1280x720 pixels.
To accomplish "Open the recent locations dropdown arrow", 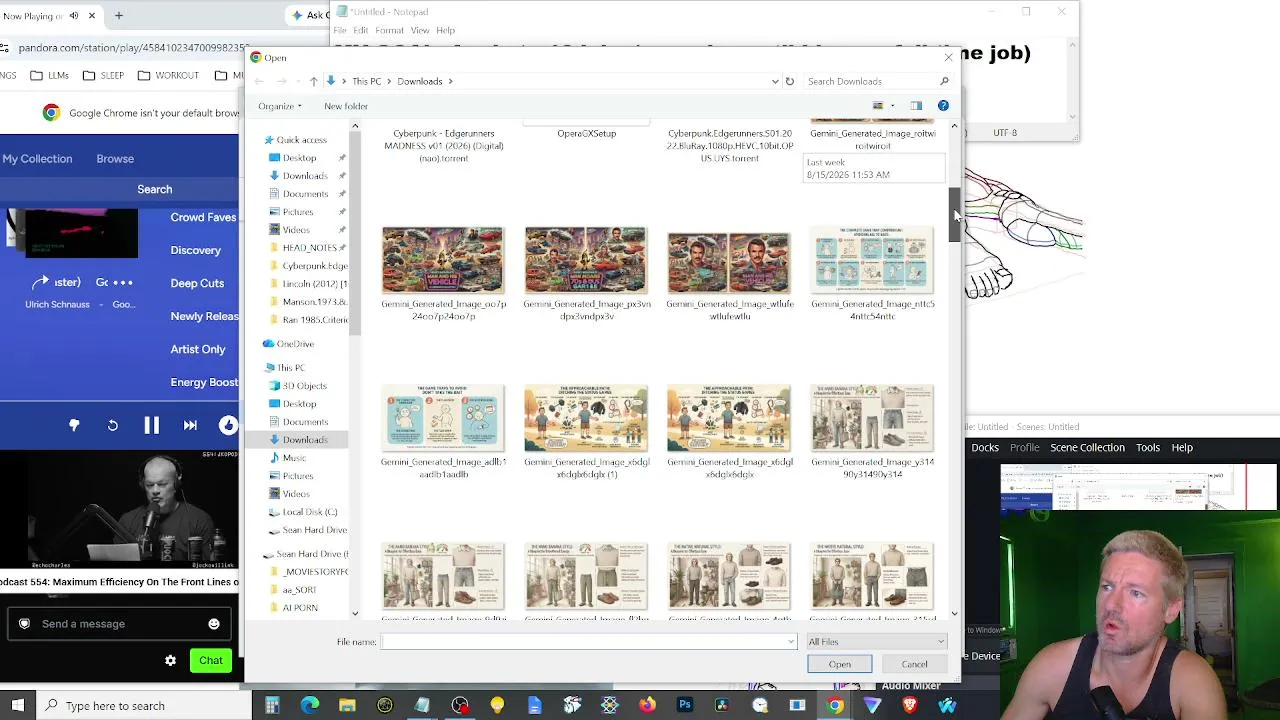I will pos(298,81).
